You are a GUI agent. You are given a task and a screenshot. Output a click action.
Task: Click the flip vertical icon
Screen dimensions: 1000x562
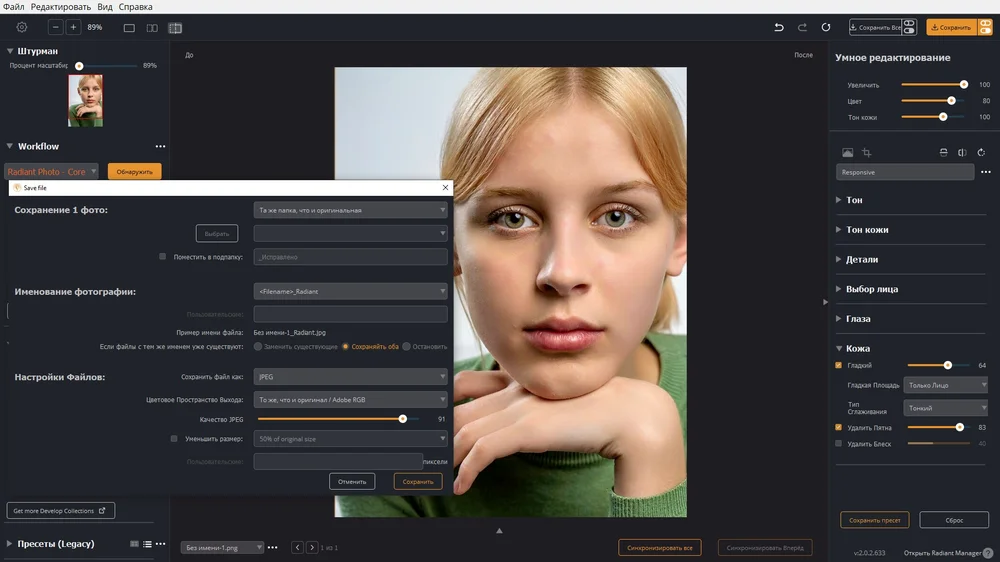pyautogui.click(x=943, y=152)
